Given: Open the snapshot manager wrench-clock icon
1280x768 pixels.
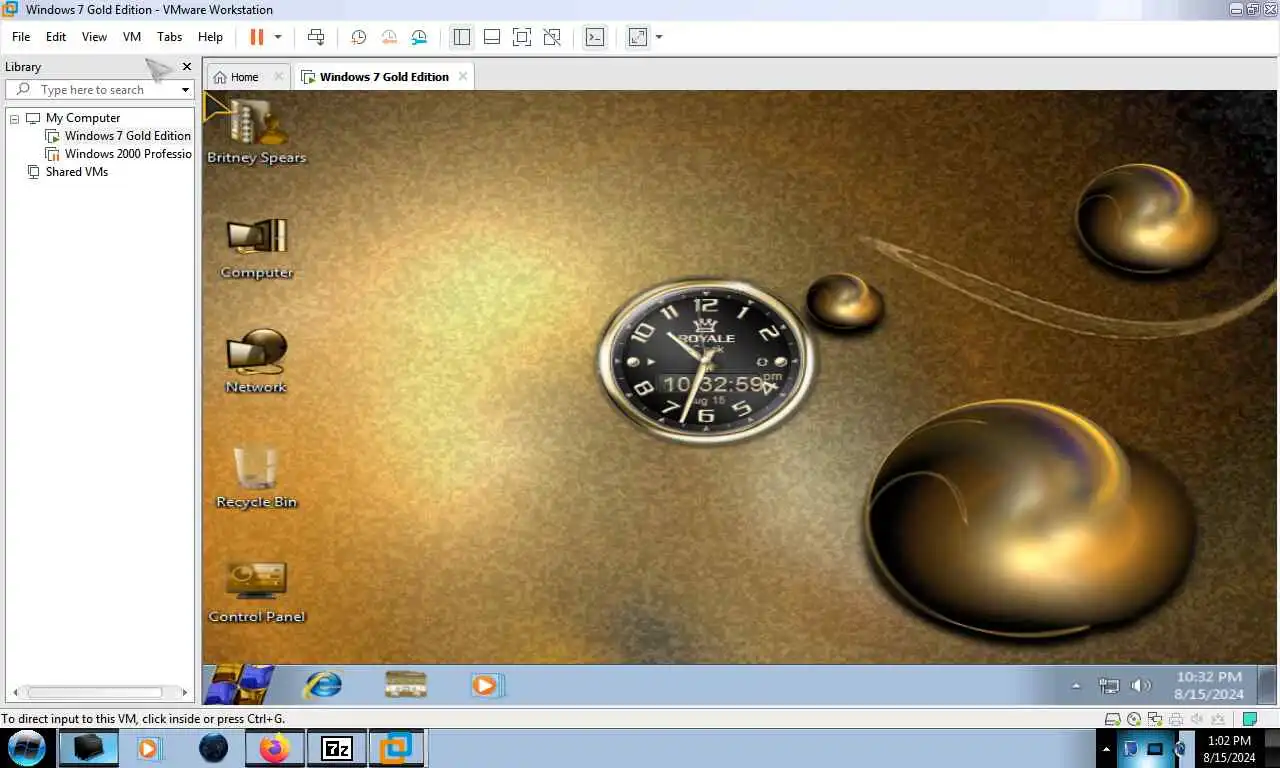Looking at the screenshot, I should coord(420,37).
